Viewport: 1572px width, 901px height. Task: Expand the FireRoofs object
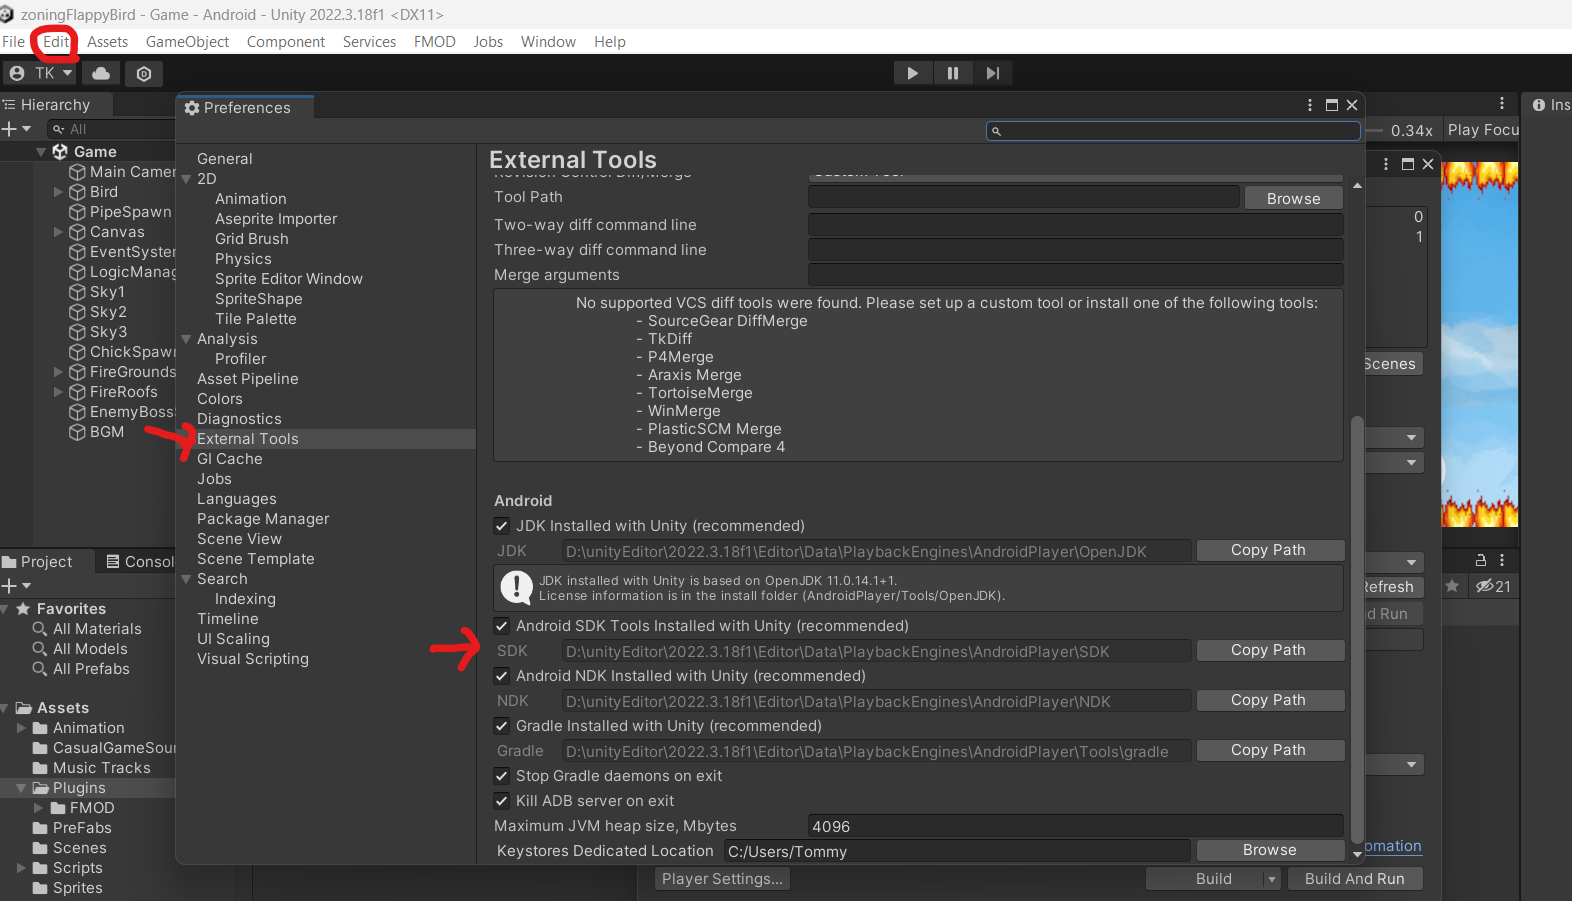tap(58, 392)
